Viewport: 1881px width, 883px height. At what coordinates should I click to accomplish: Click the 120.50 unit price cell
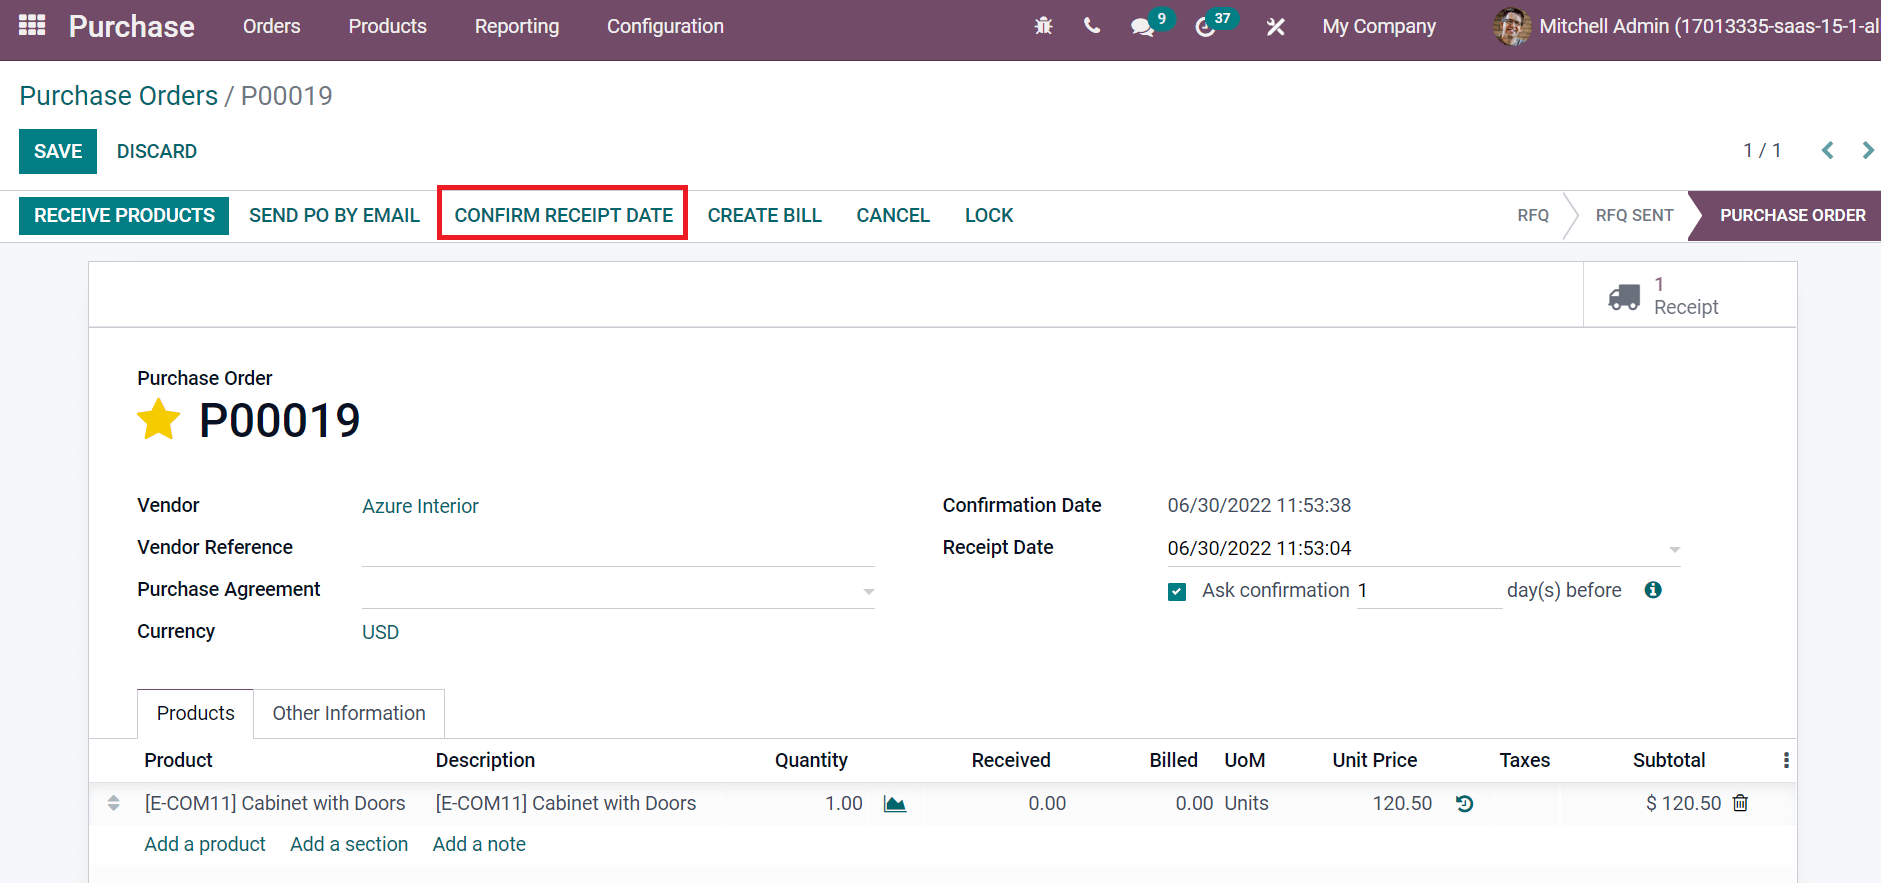click(1402, 803)
